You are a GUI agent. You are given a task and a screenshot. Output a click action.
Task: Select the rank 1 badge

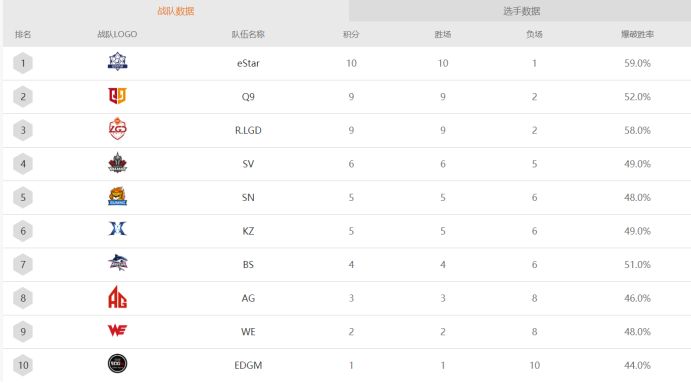coord(23,63)
